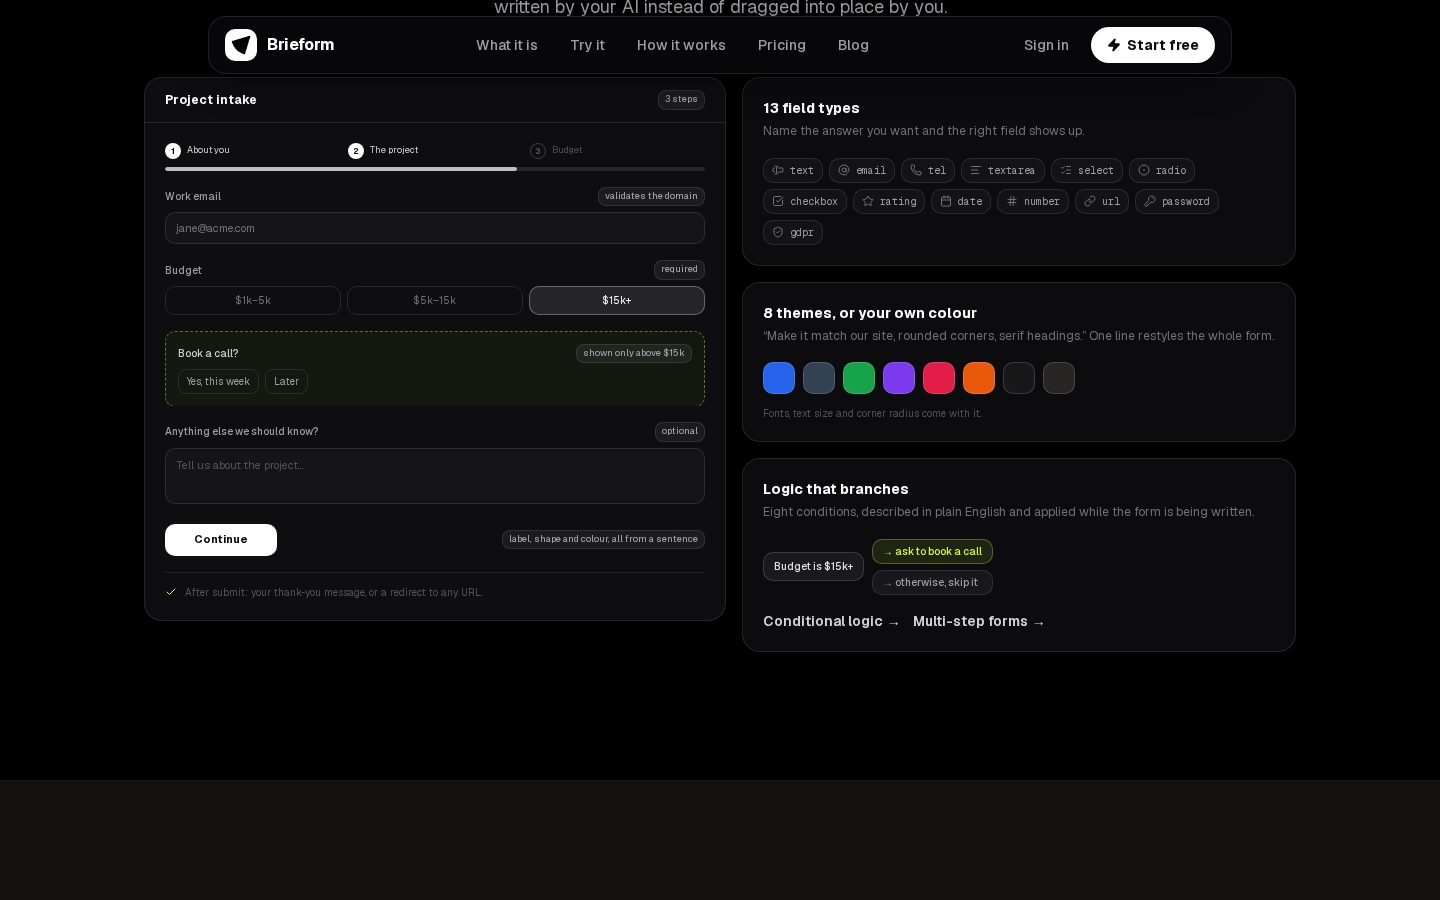Open the How it works nav item
The image size is (1440, 900).
click(681, 45)
